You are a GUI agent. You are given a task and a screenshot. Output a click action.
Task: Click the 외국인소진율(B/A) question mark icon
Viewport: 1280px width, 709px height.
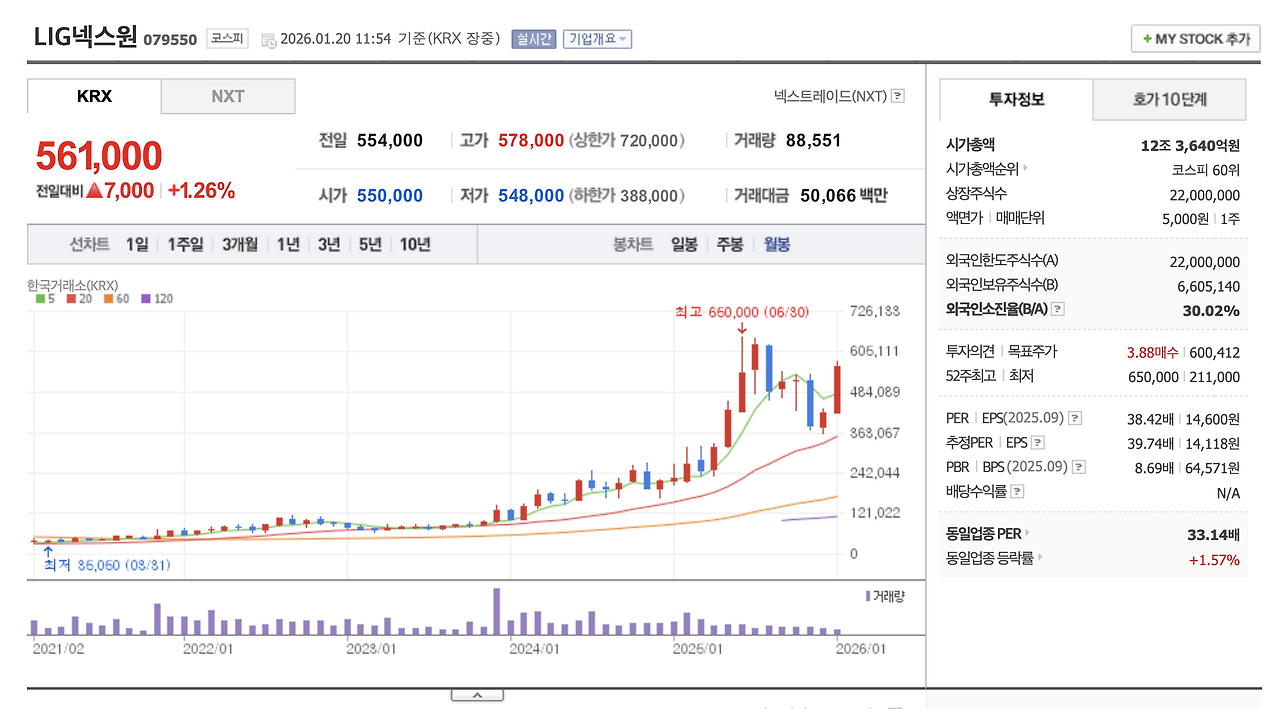(x=1056, y=310)
